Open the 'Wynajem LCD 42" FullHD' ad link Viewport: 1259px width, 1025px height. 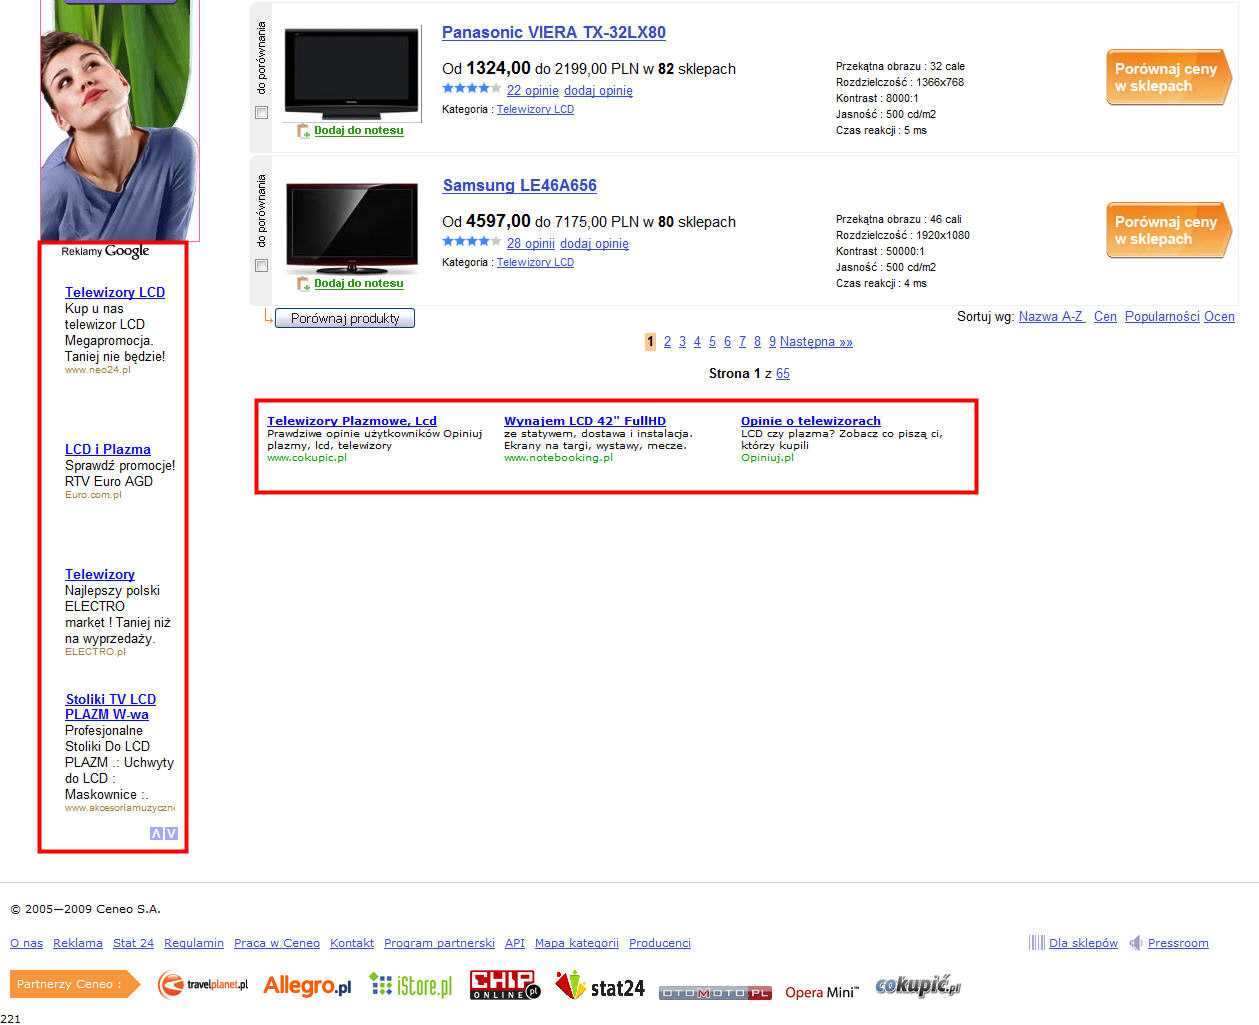click(585, 421)
